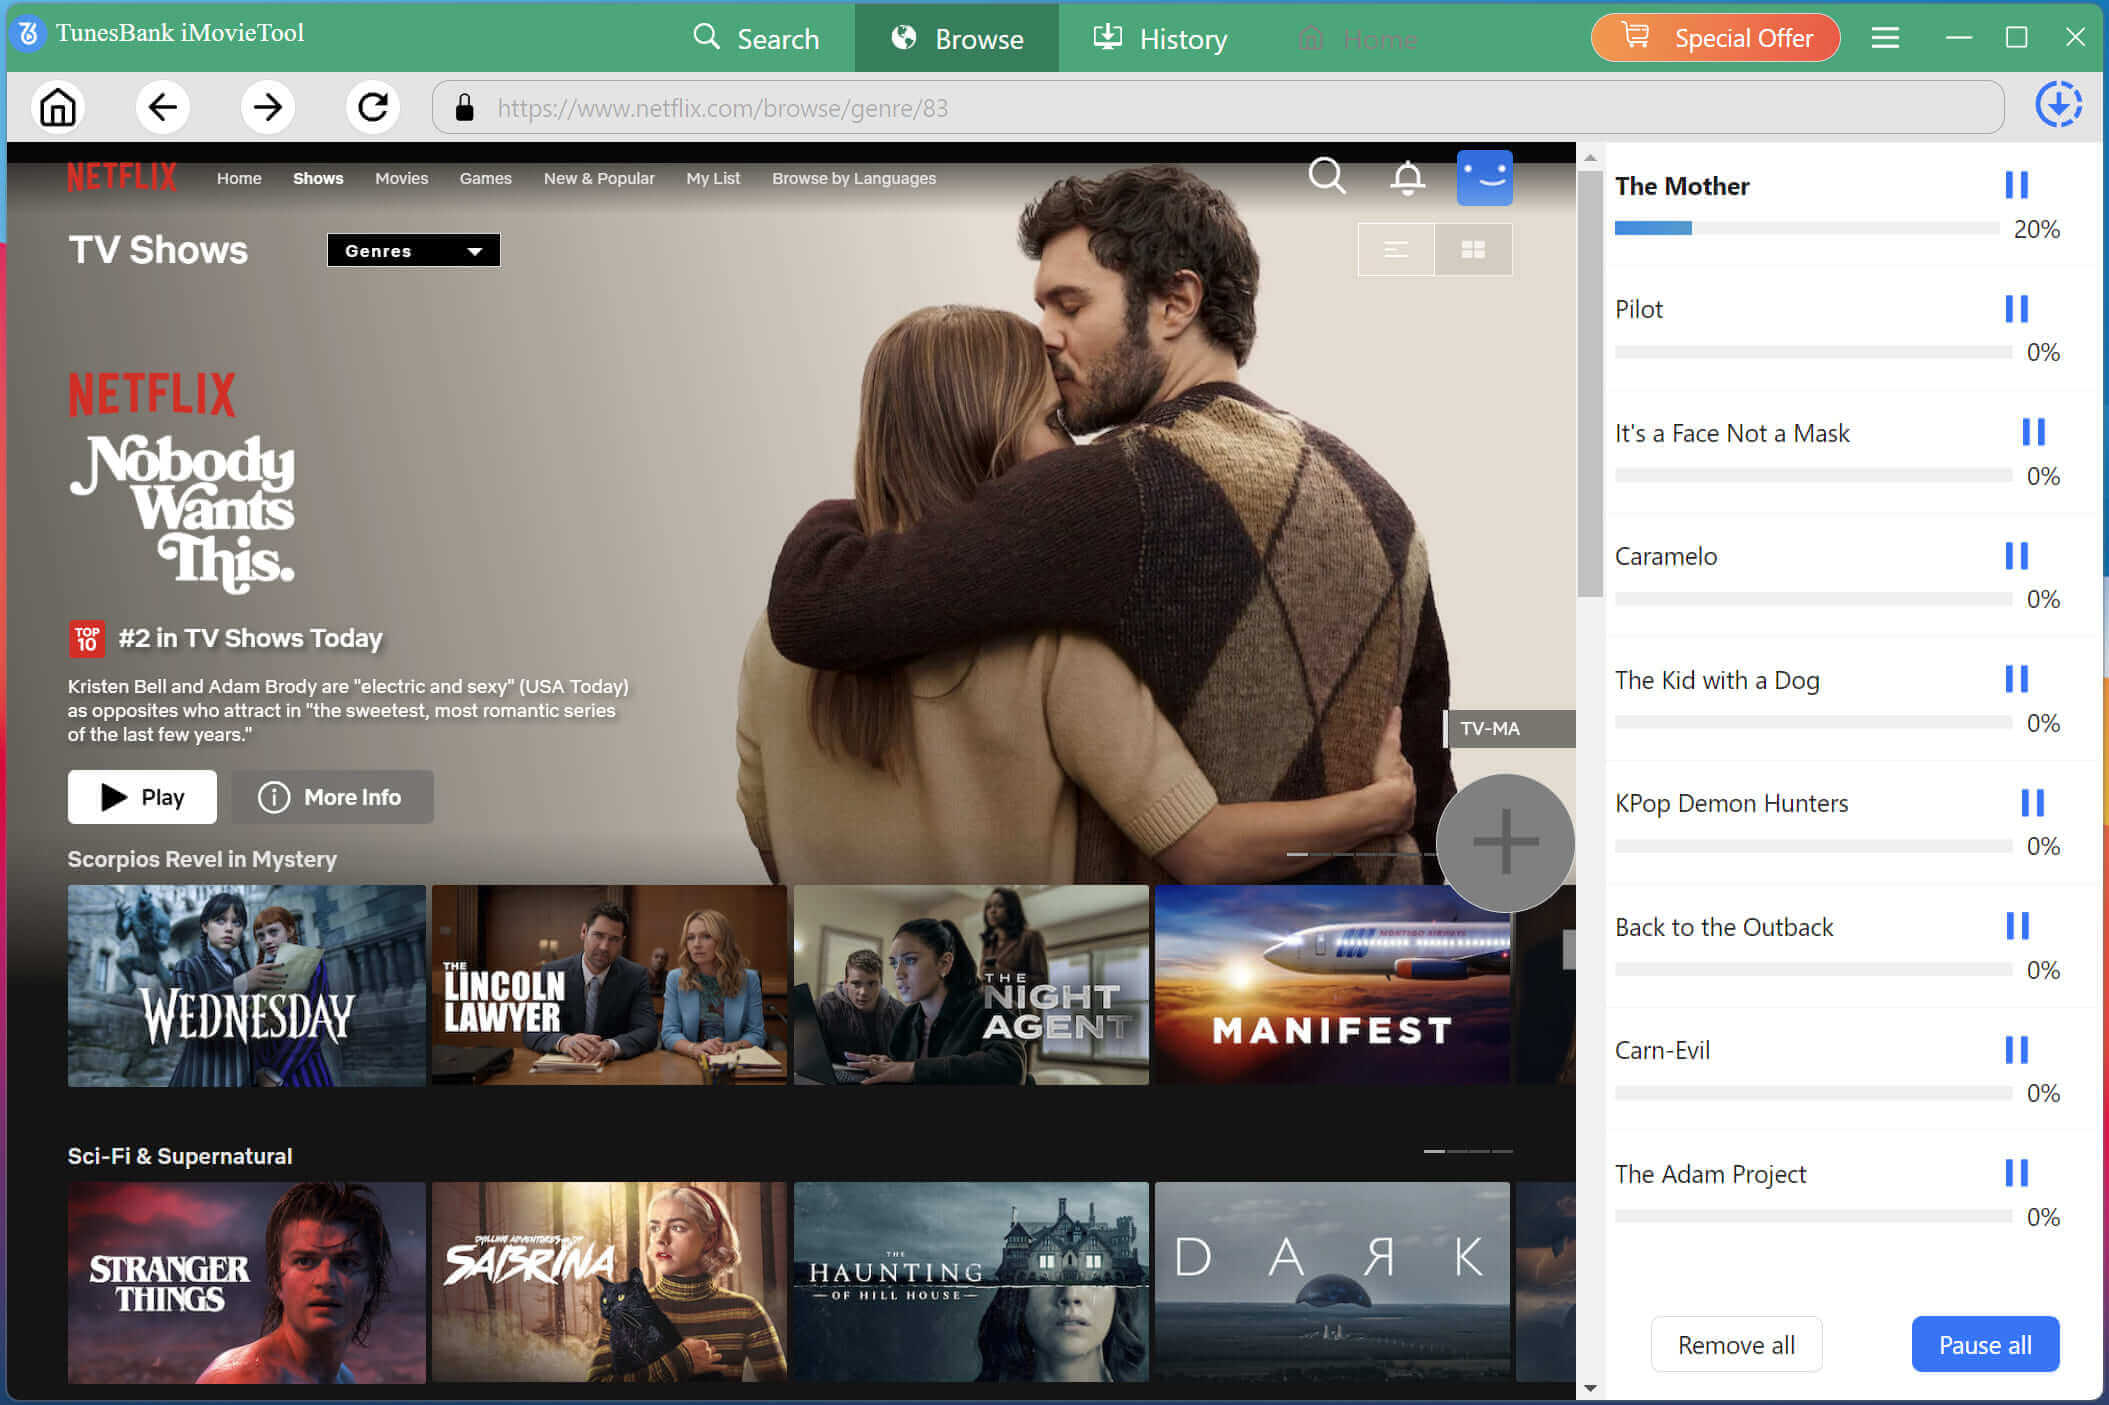This screenshot has height=1405, width=2109.
Task: Go to the browser home page icon
Action: [x=58, y=107]
